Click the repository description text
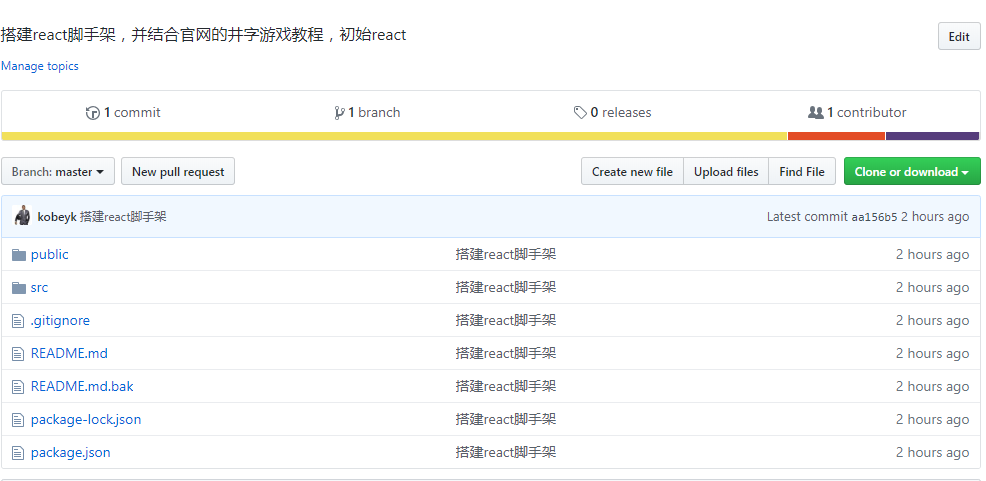This screenshot has height=481, width=986. tap(204, 35)
